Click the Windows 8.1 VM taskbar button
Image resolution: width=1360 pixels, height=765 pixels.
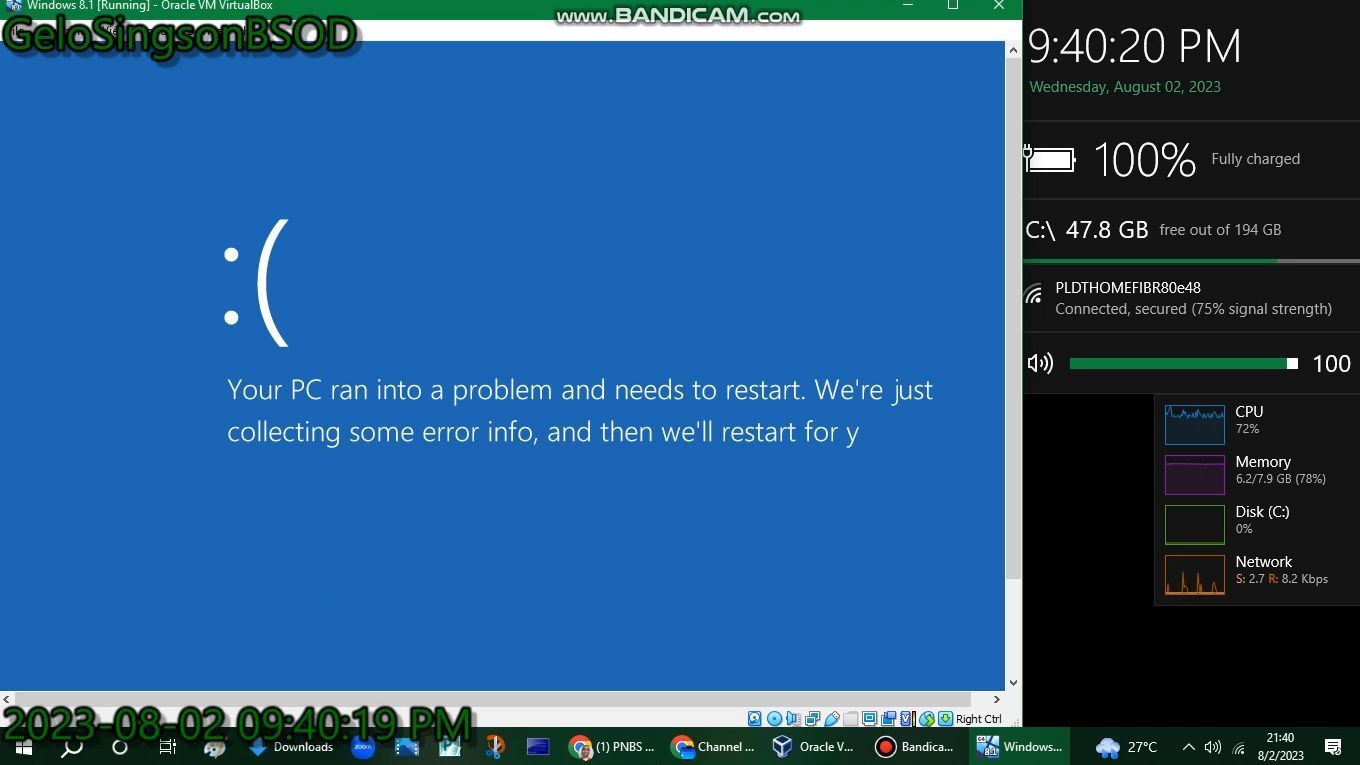point(1019,747)
